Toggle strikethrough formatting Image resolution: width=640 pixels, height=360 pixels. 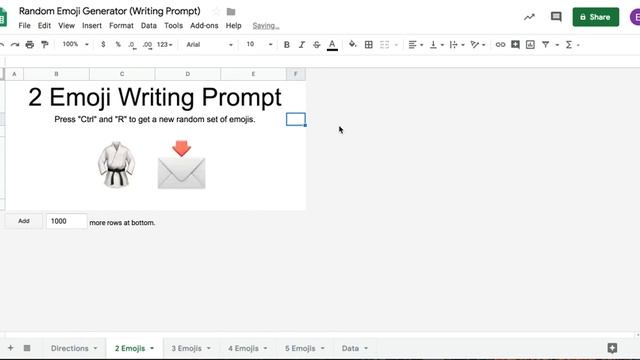pos(317,44)
